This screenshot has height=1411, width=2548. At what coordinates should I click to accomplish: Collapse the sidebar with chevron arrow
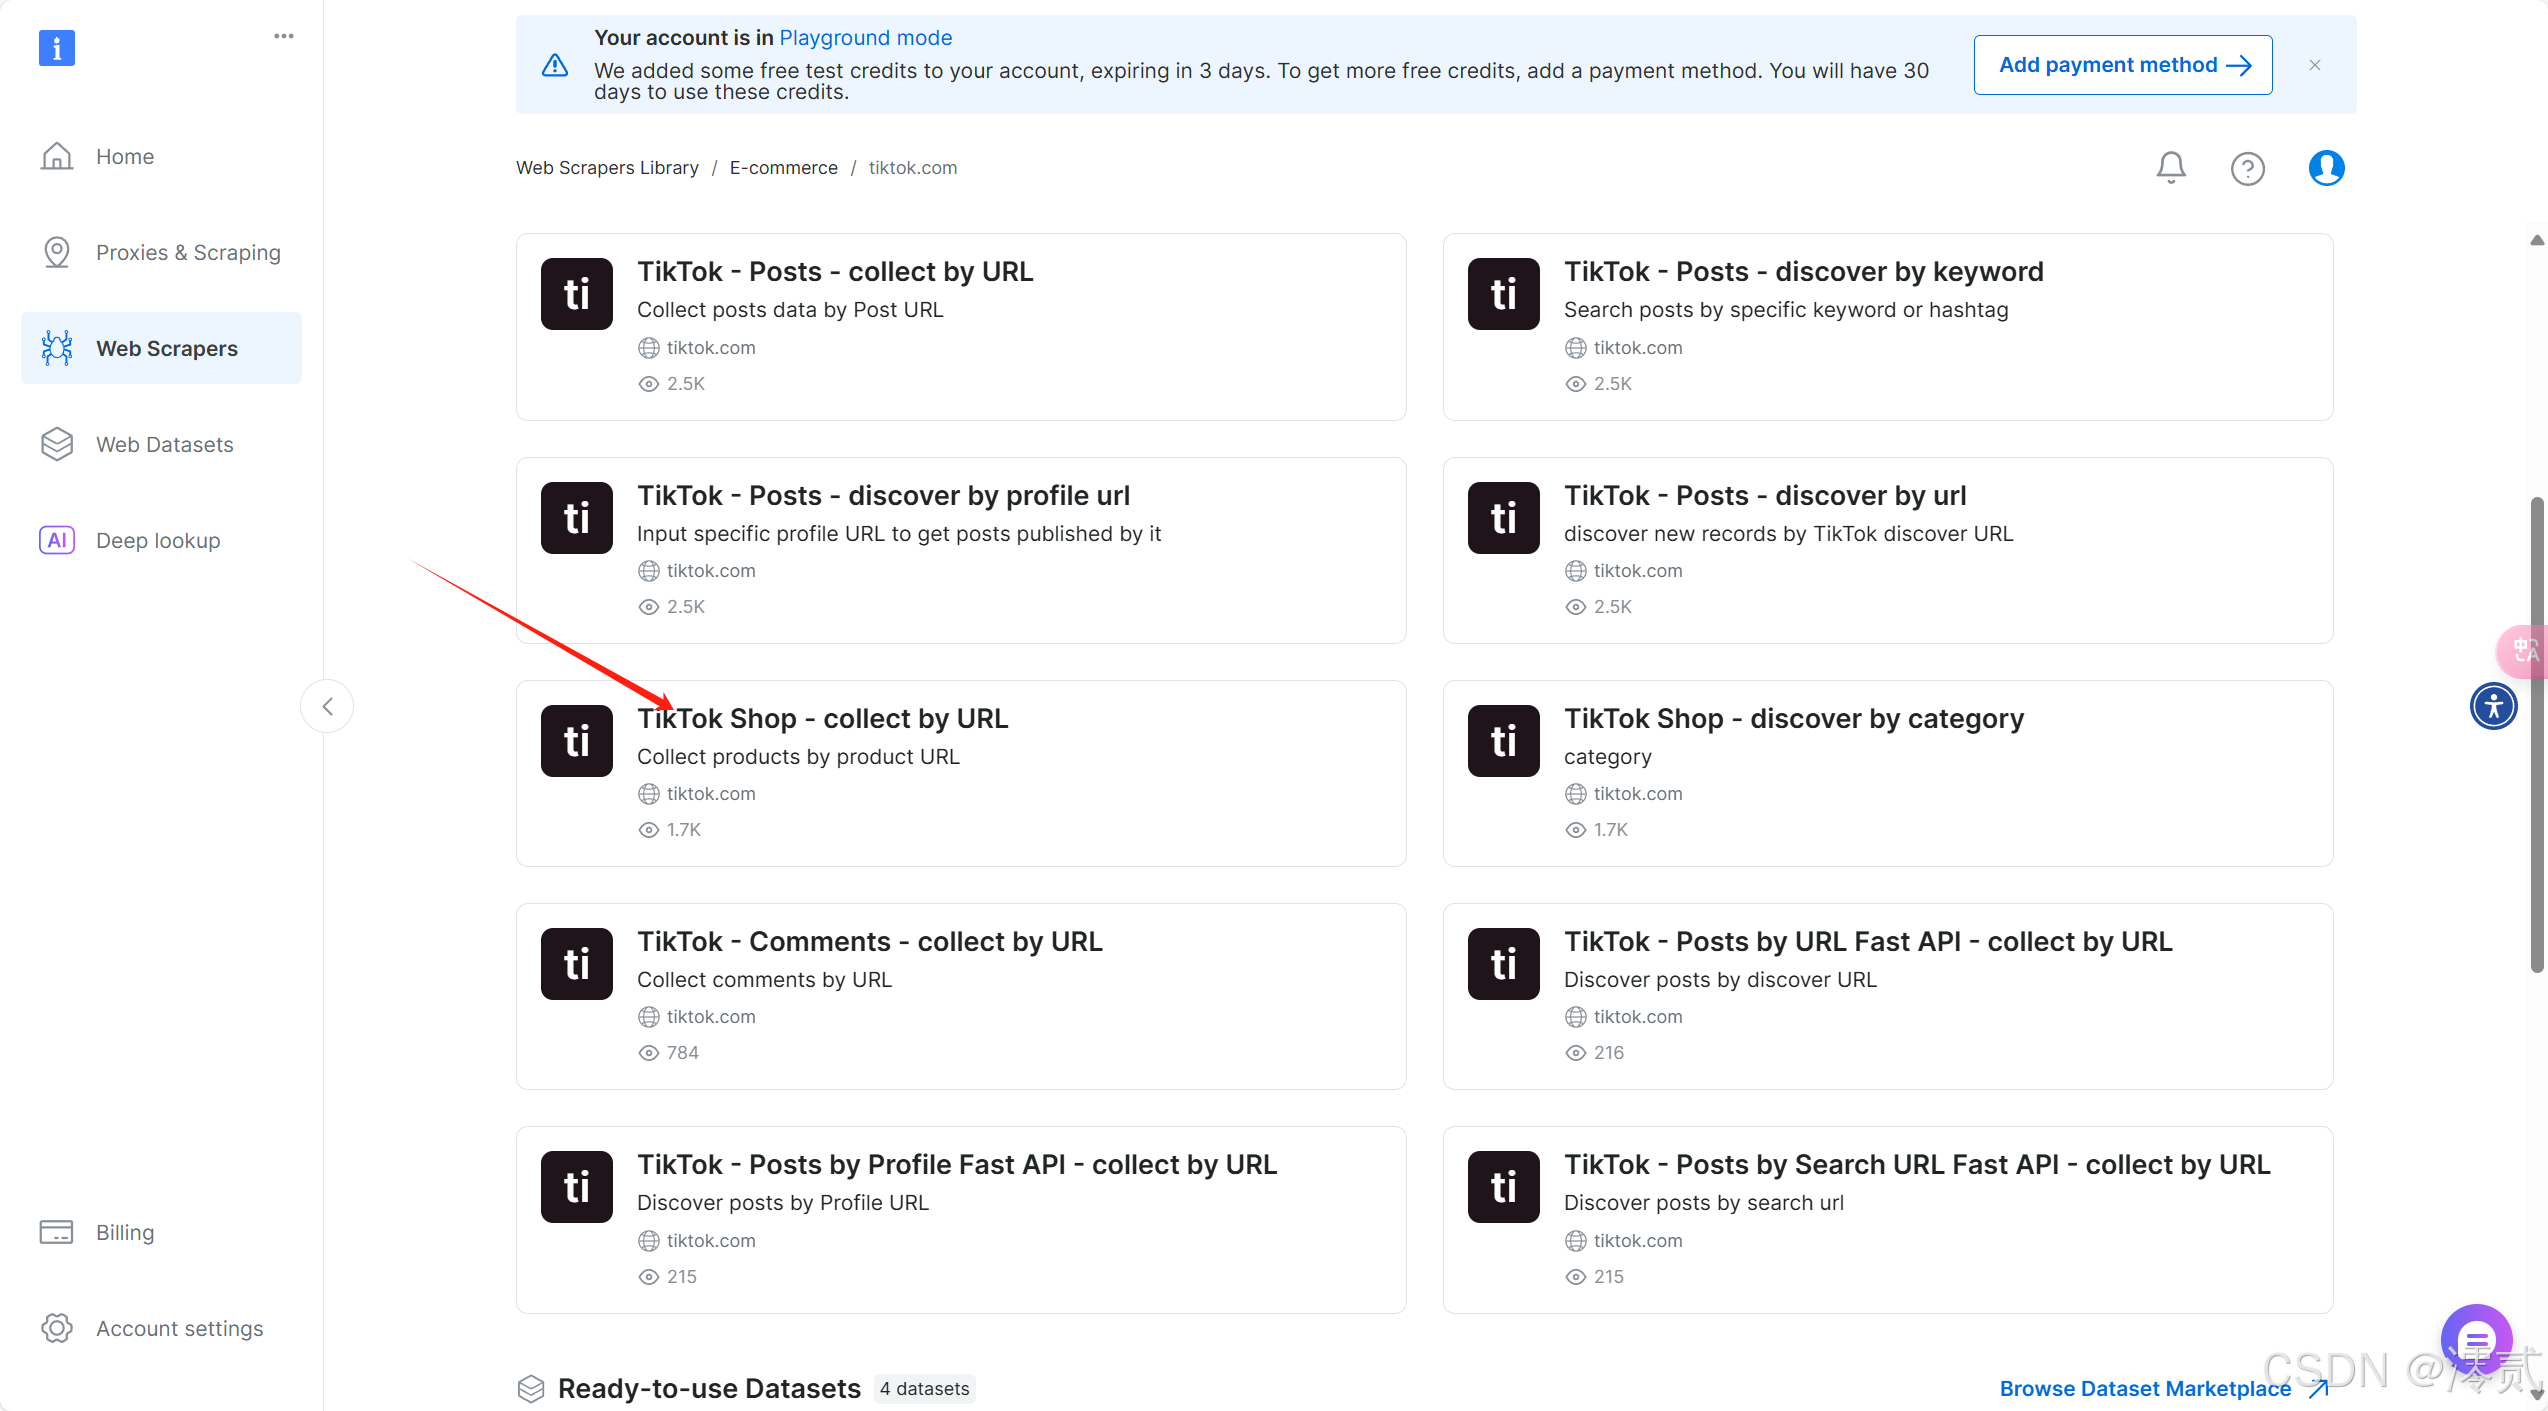click(x=327, y=706)
